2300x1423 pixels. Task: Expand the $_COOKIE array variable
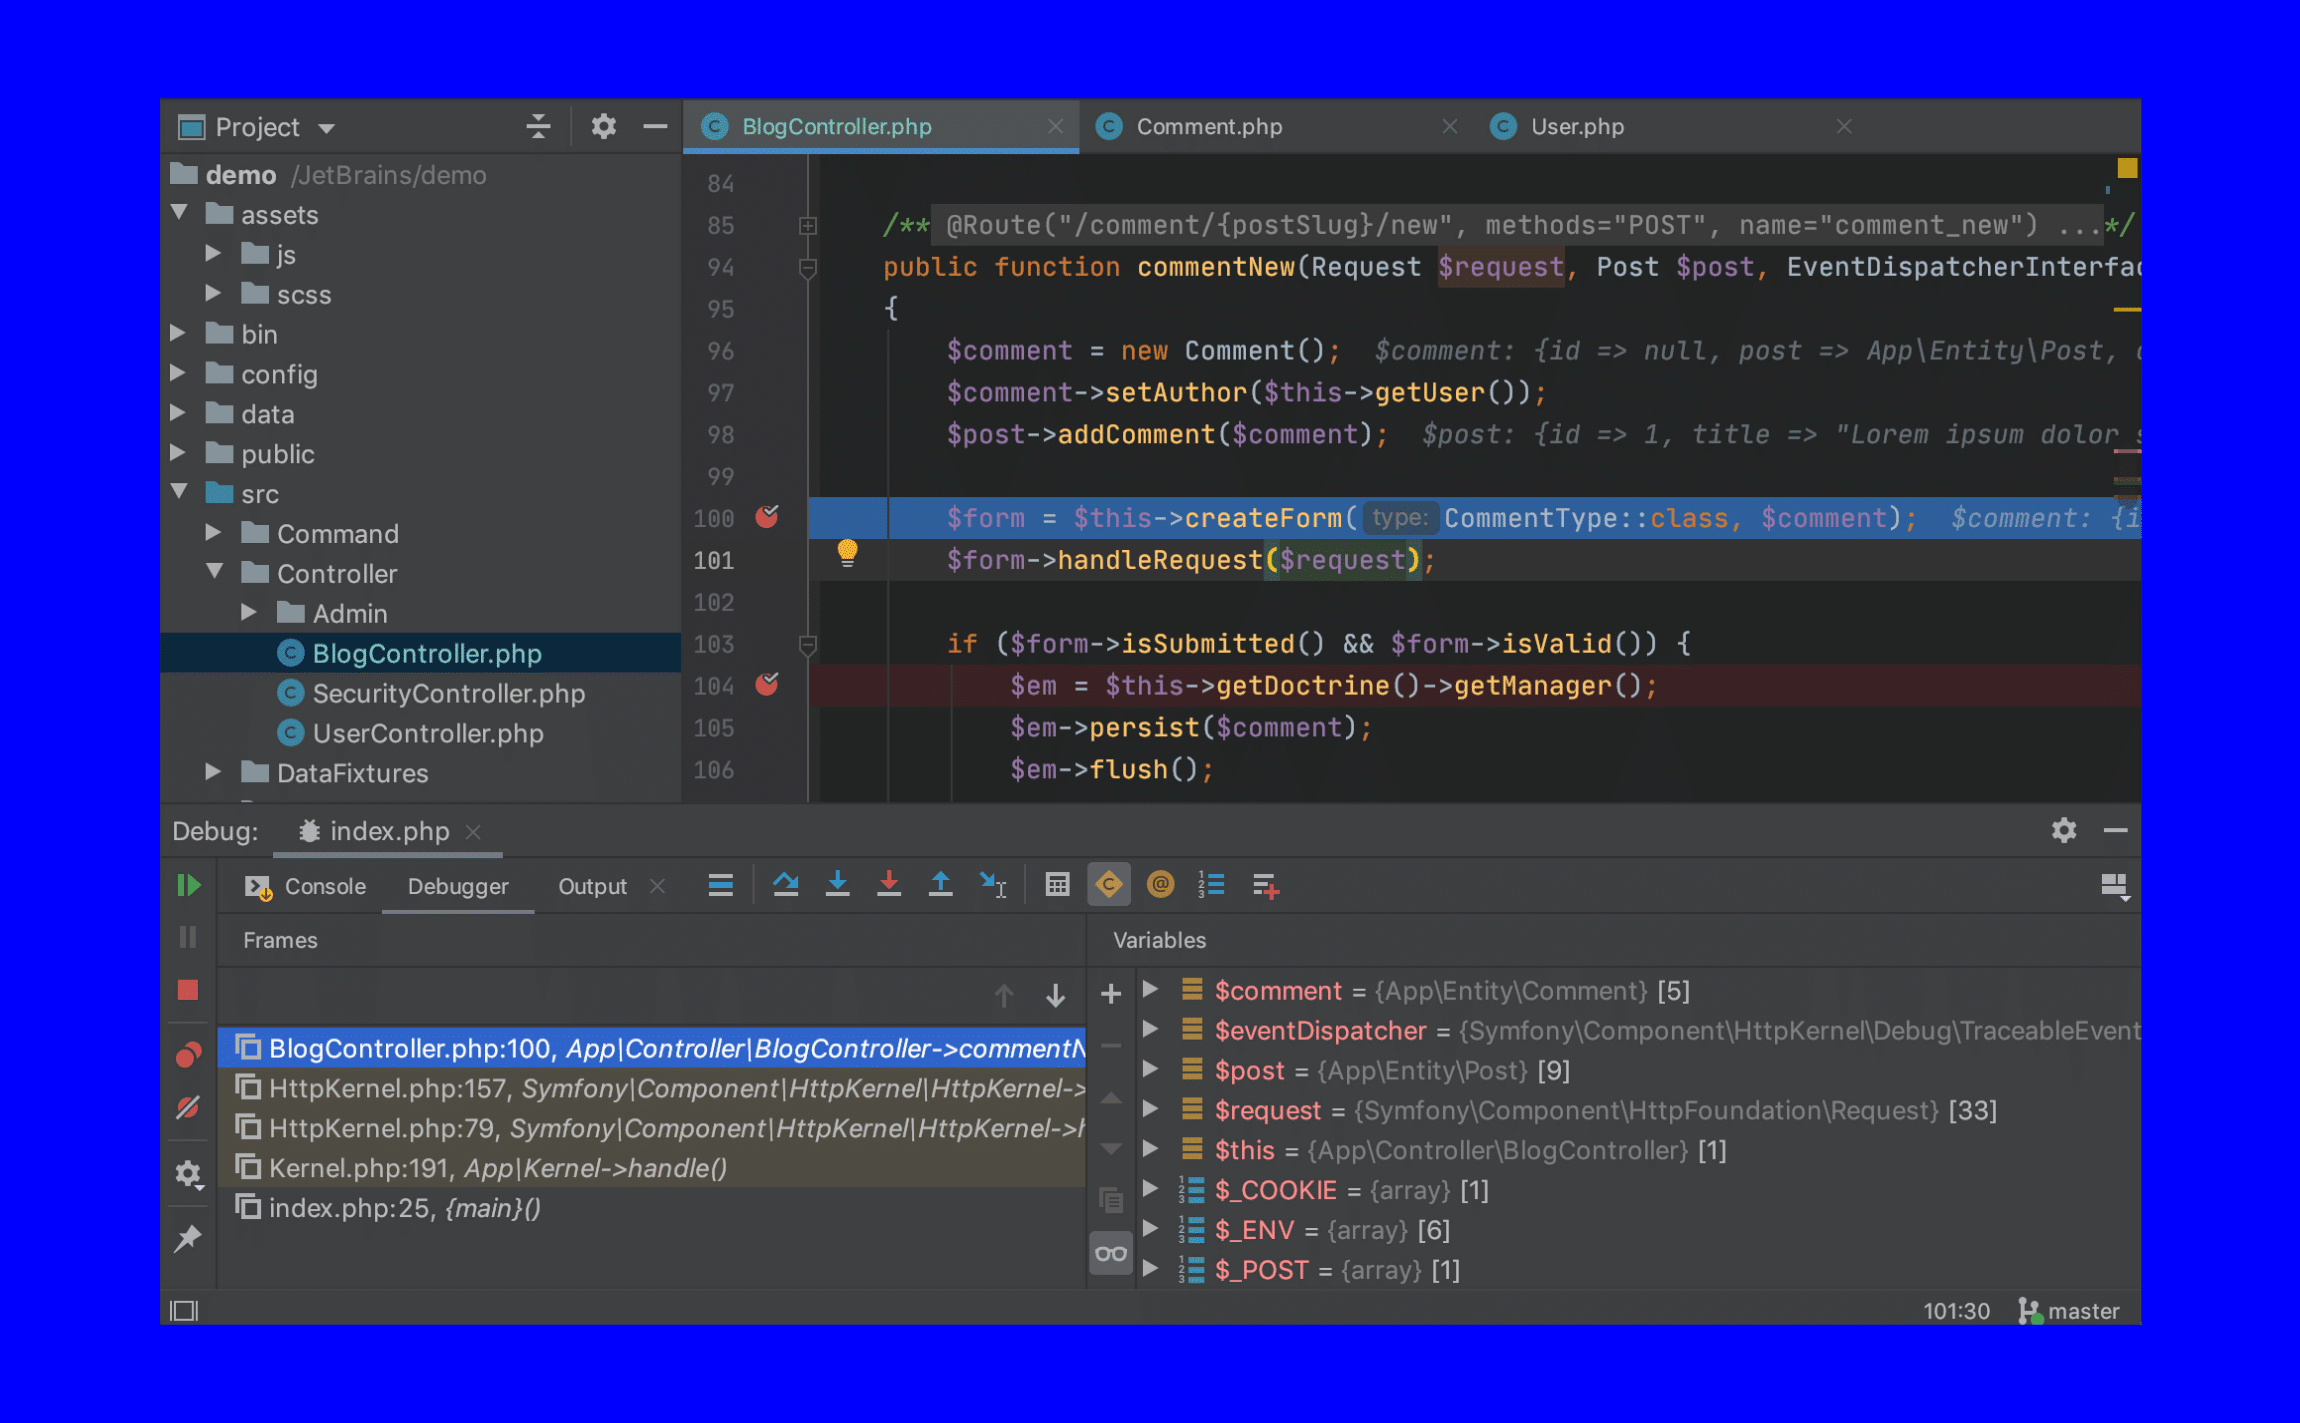[1151, 1189]
